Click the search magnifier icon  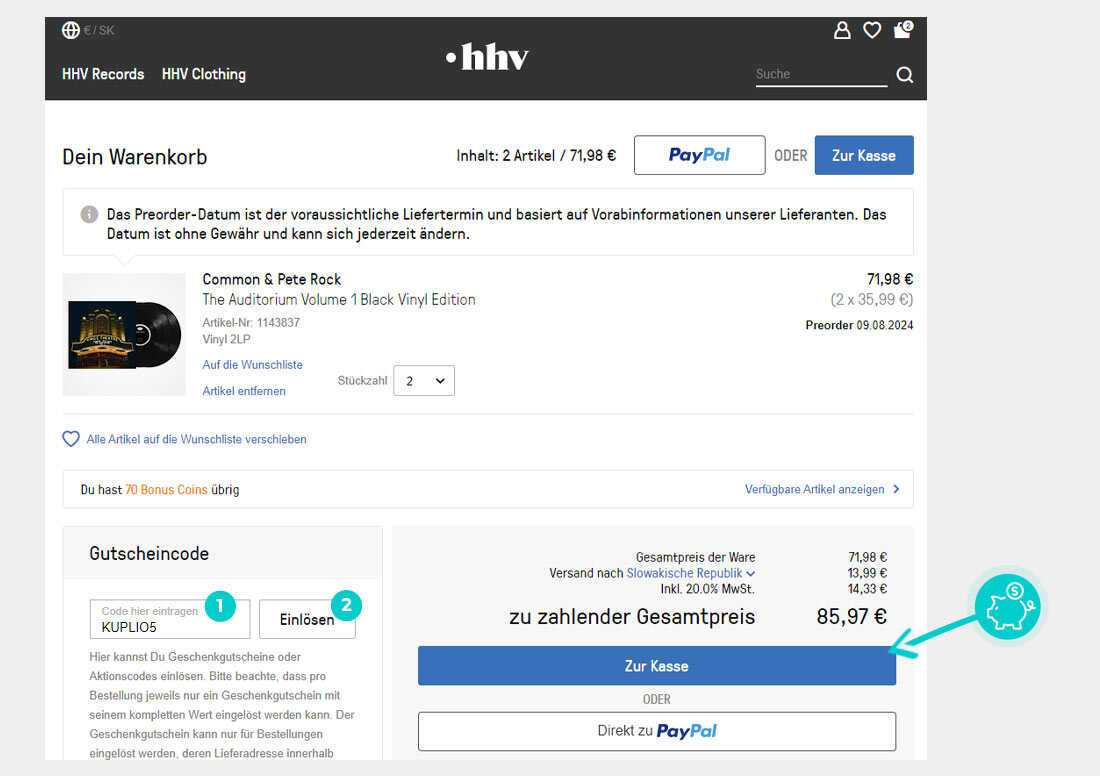tap(905, 74)
